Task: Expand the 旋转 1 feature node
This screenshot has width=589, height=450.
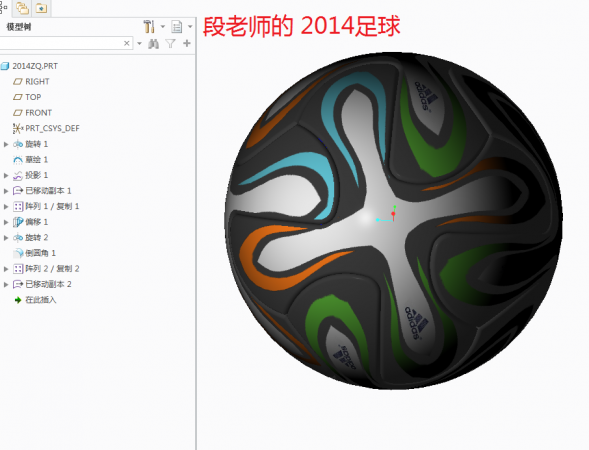Action: pyautogui.click(x=6, y=144)
